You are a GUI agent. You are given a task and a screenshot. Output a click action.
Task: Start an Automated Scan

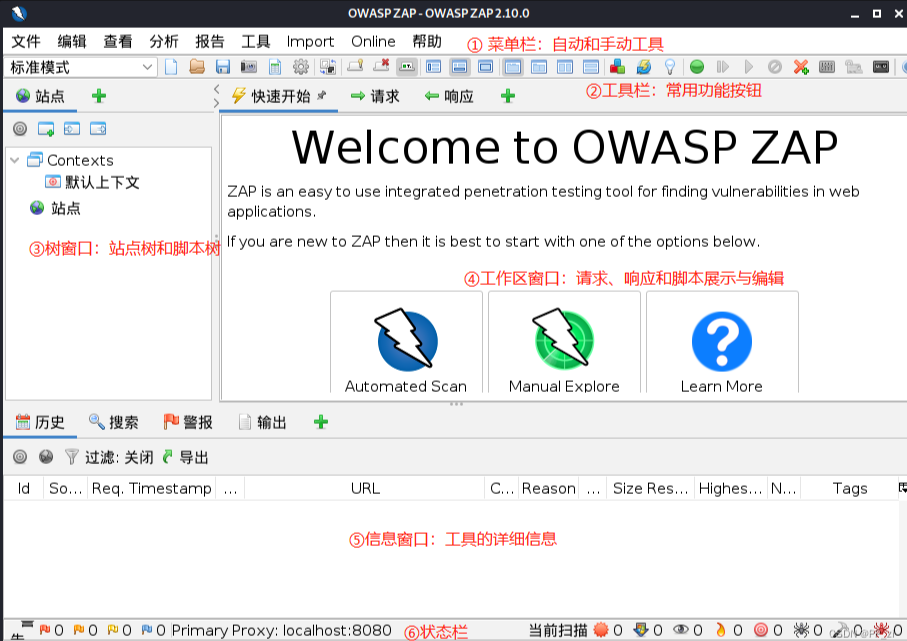406,343
